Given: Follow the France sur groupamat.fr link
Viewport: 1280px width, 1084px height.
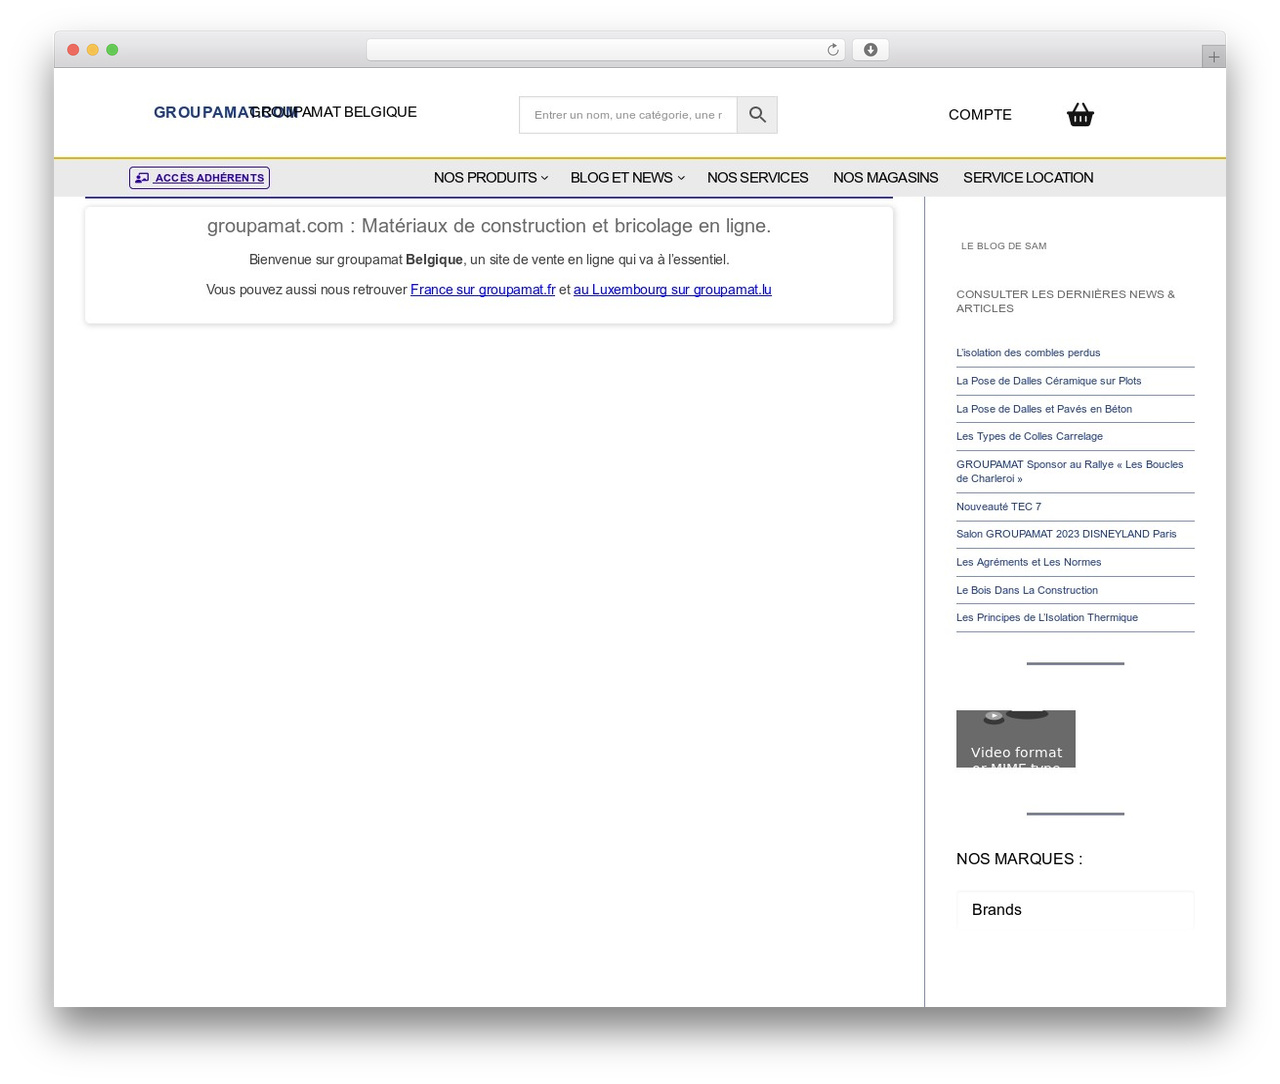Looking at the screenshot, I should coord(482,290).
